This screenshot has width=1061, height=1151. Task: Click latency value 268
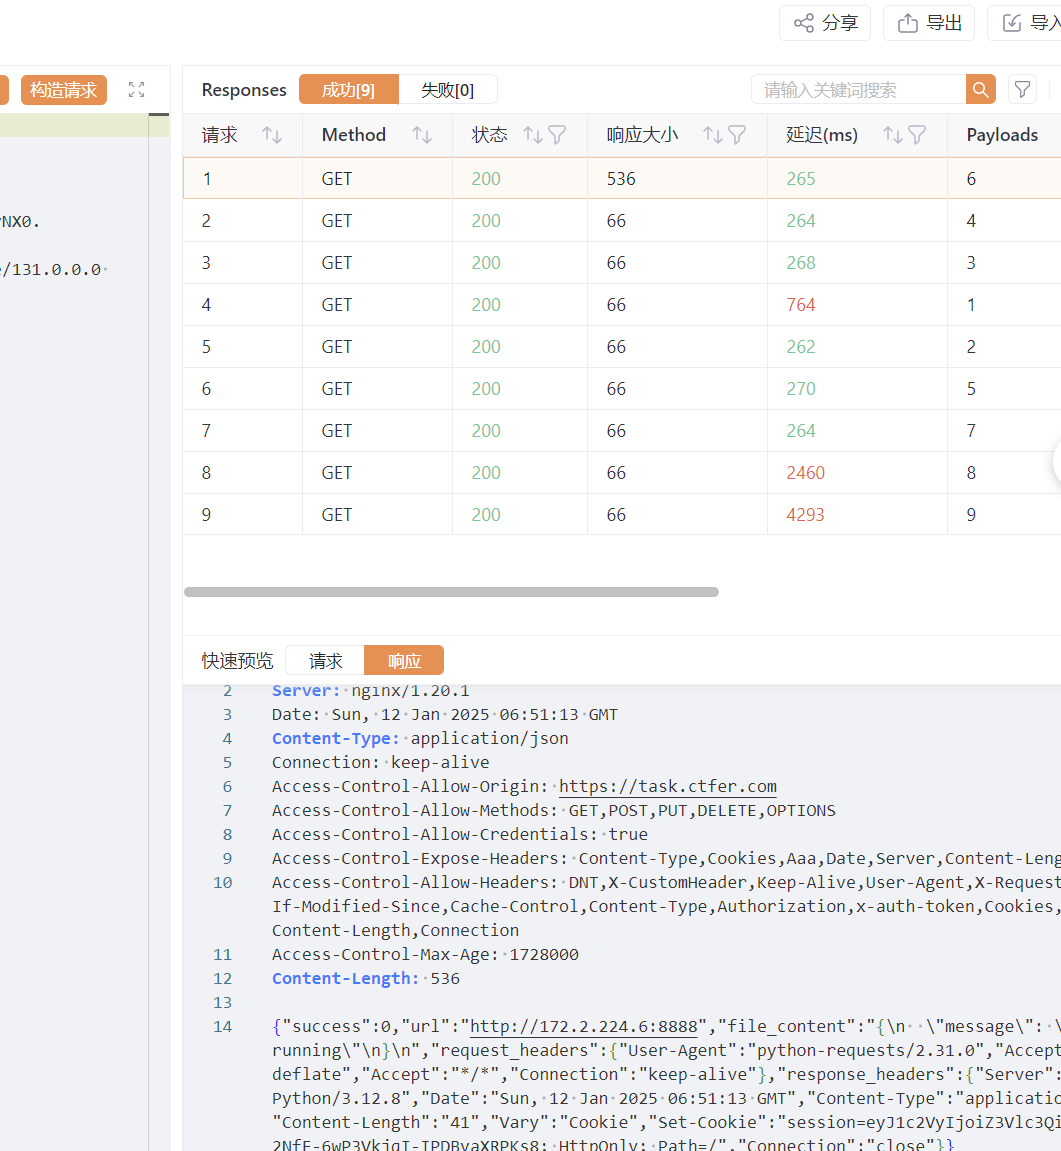[x=801, y=263]
